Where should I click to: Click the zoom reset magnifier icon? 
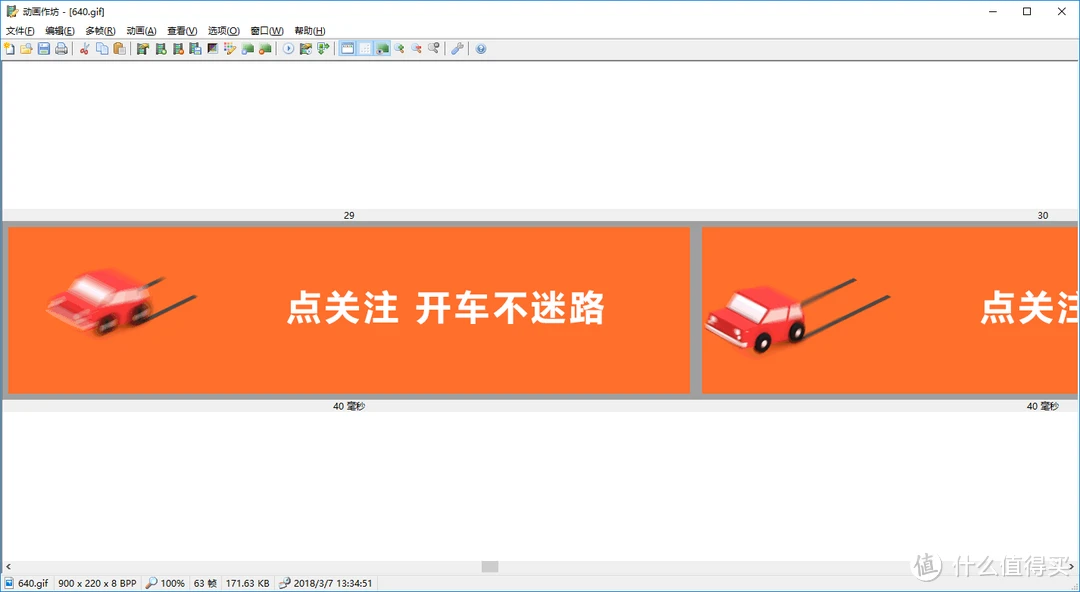pos(433,49)
